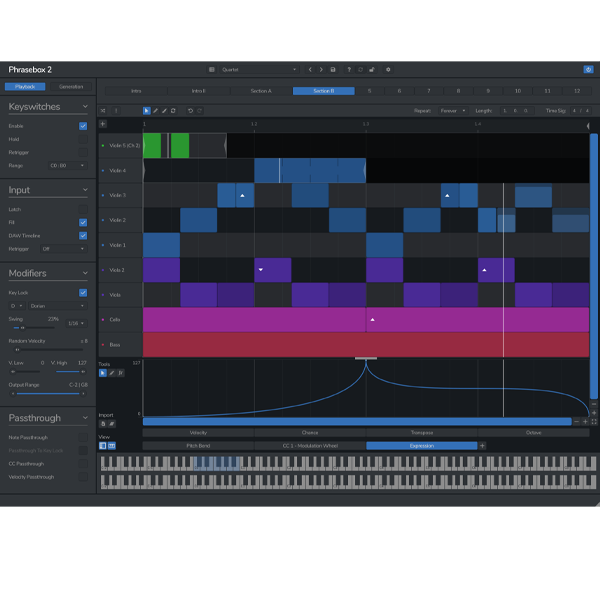This screenshot has height=600, width=600.
Task: Enable the Keyswitches Retrigger checkbox
Action: click(83, 152)
